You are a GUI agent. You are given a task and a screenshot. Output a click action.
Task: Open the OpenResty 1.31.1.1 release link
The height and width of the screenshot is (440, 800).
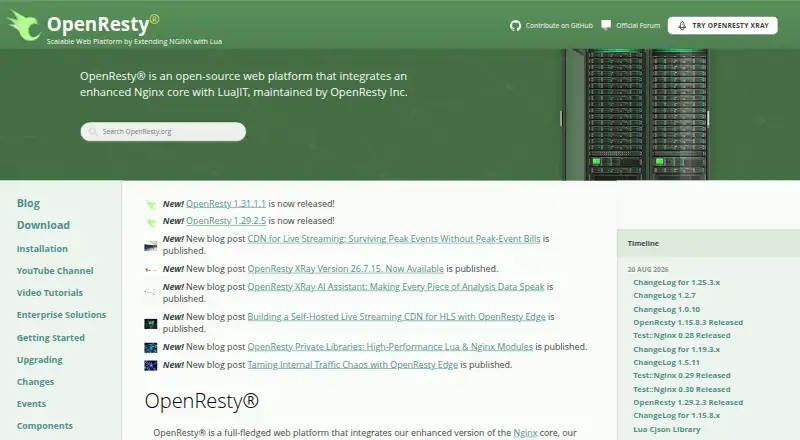tap(226, 204)
